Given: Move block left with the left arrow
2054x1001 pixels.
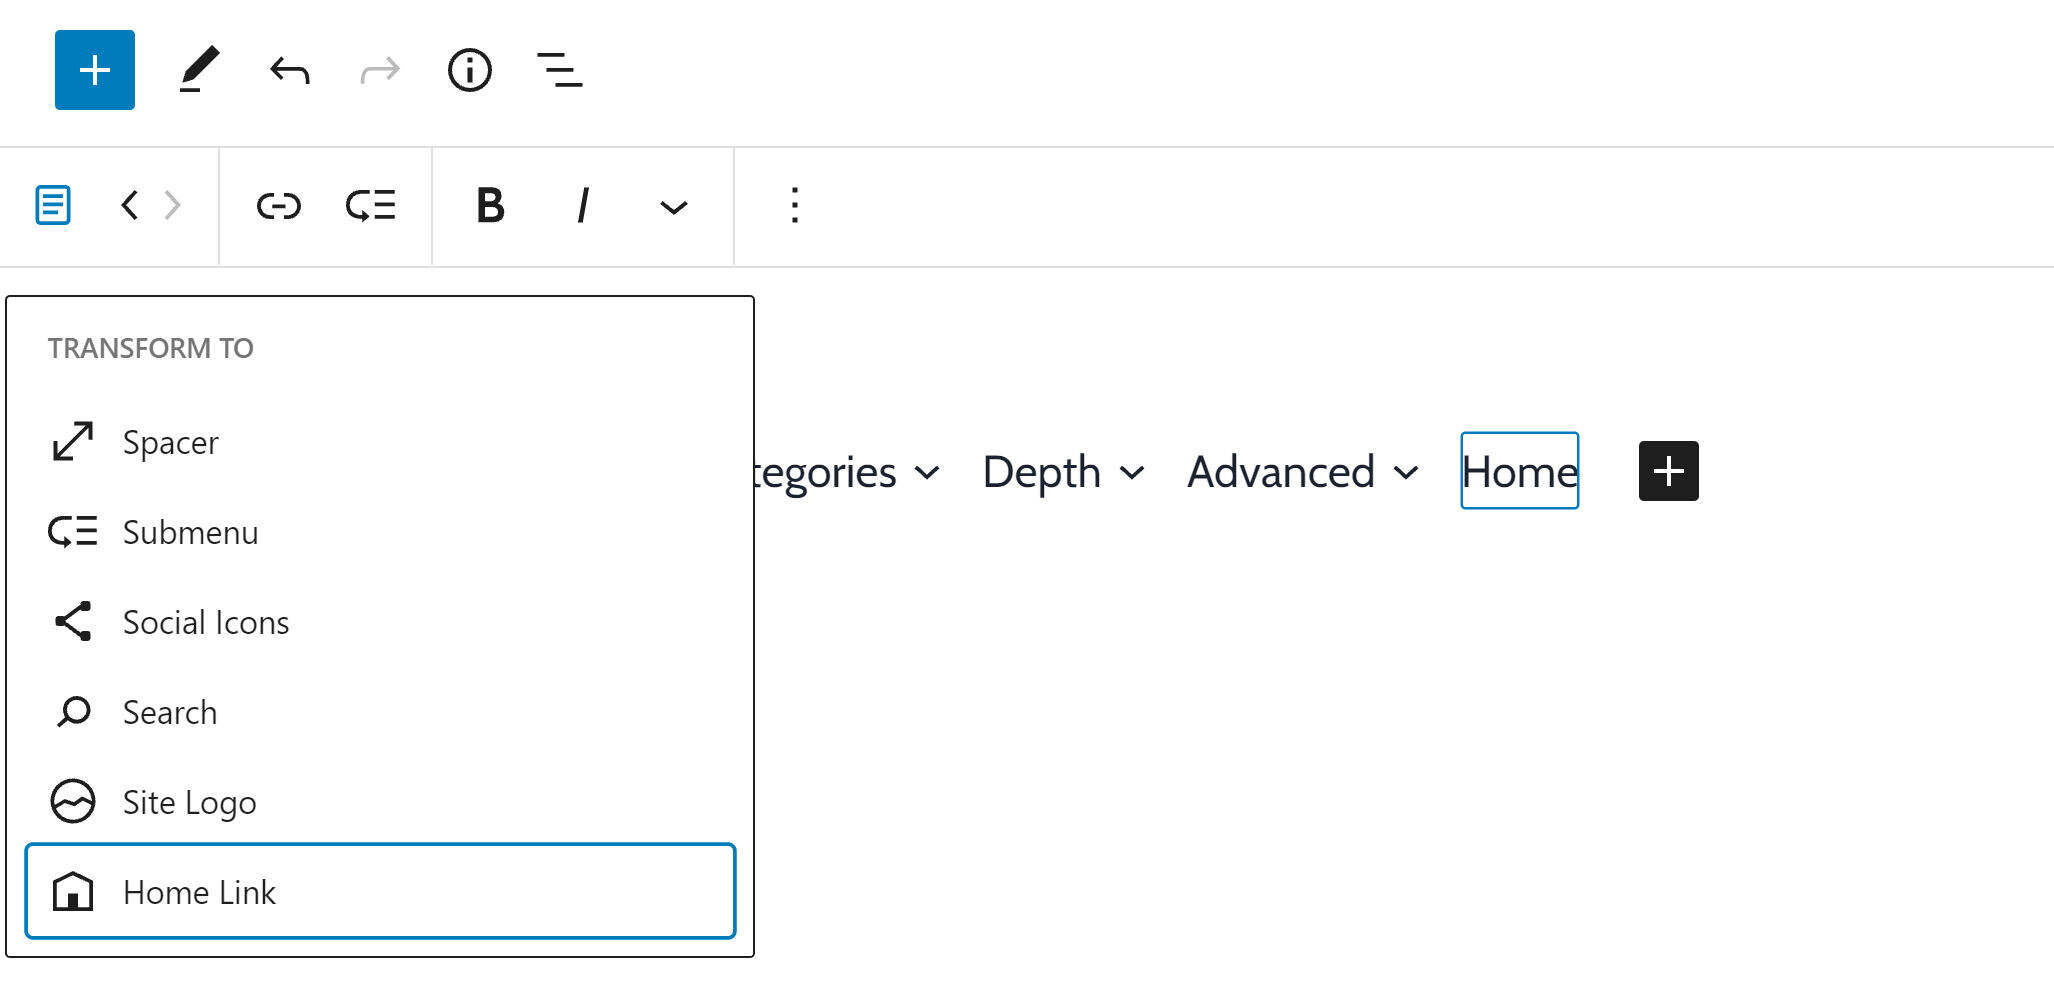Looking at the screenshot, I should click(x=129, y=206).
